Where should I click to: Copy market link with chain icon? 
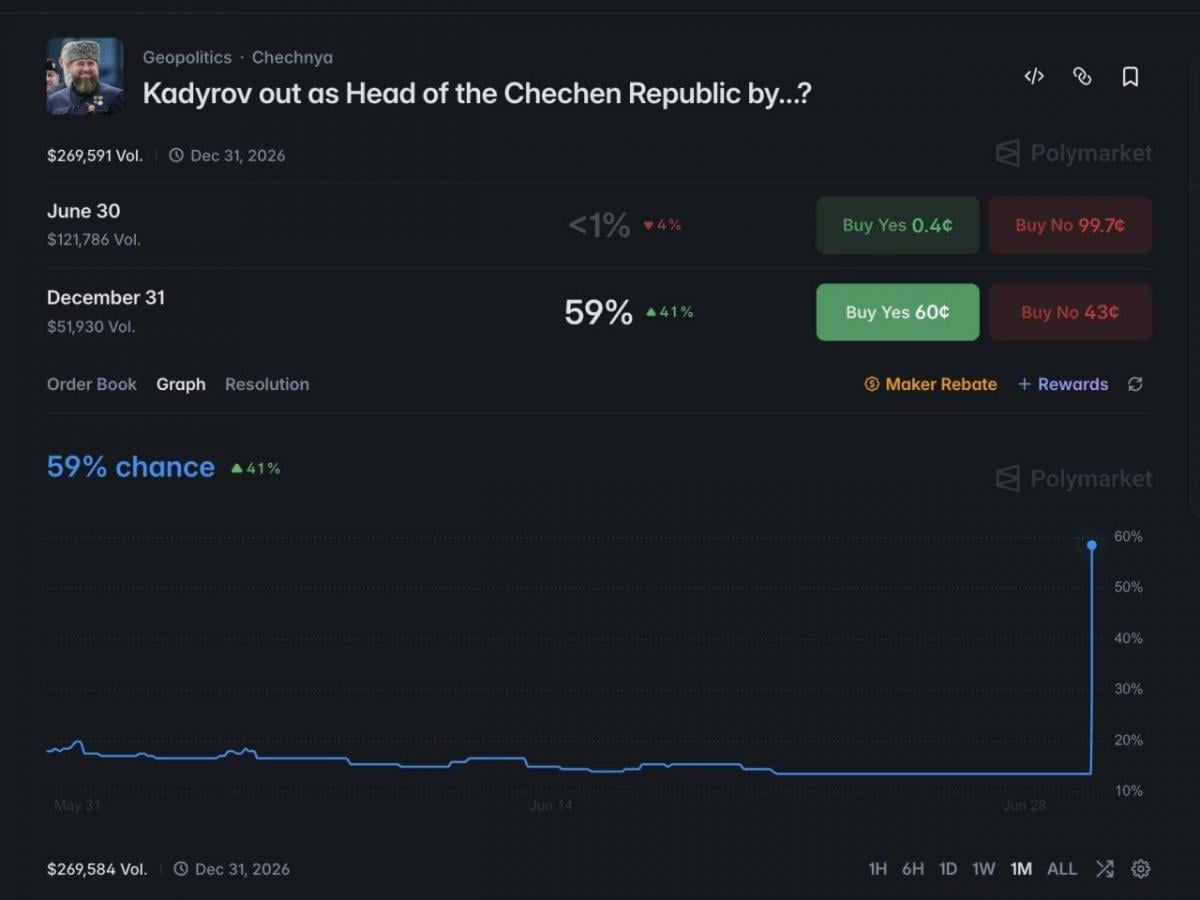(1082, 76)
